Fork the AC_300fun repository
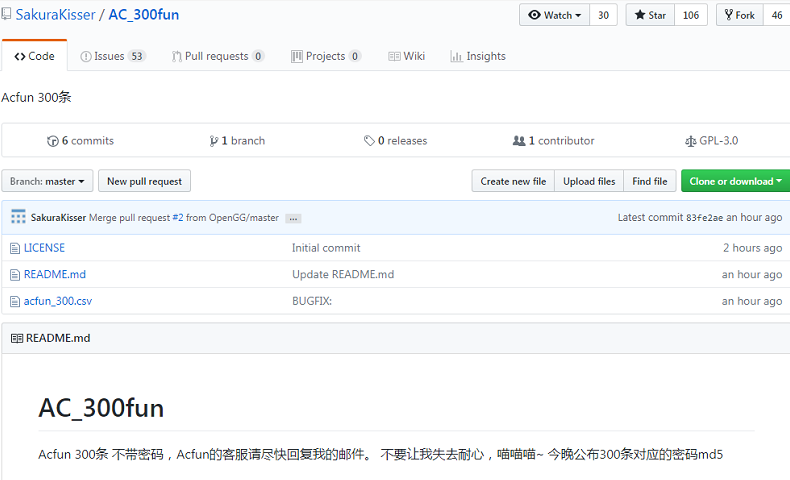 coord(739,15)
